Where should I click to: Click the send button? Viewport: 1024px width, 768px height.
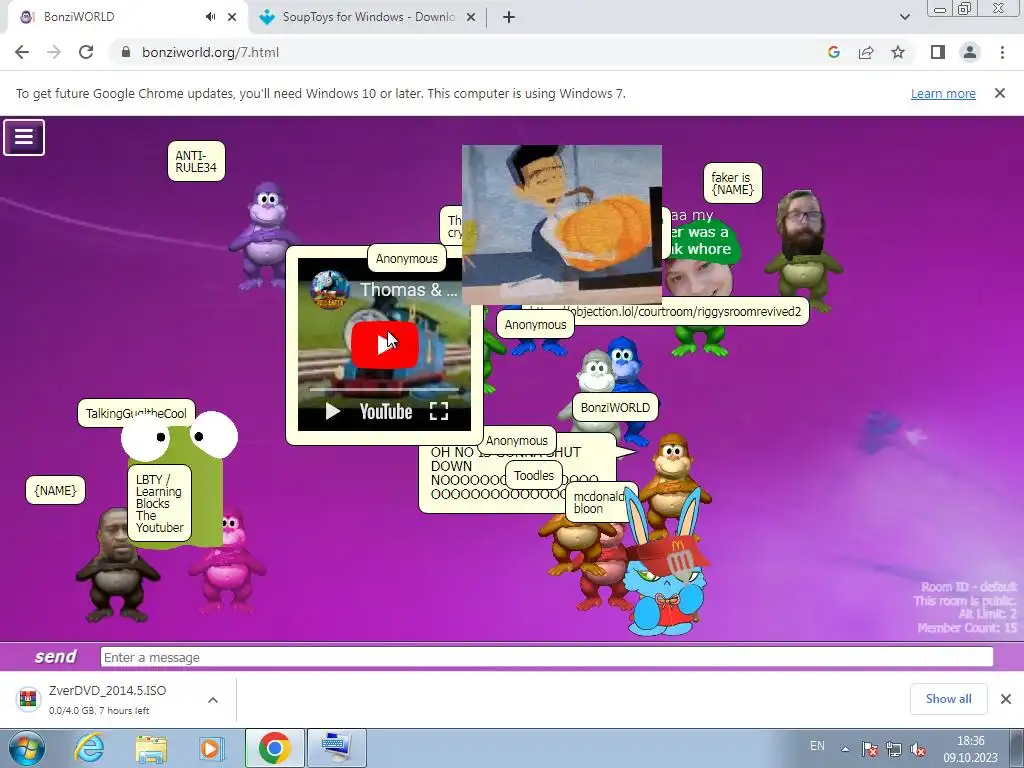coord(56,656)
